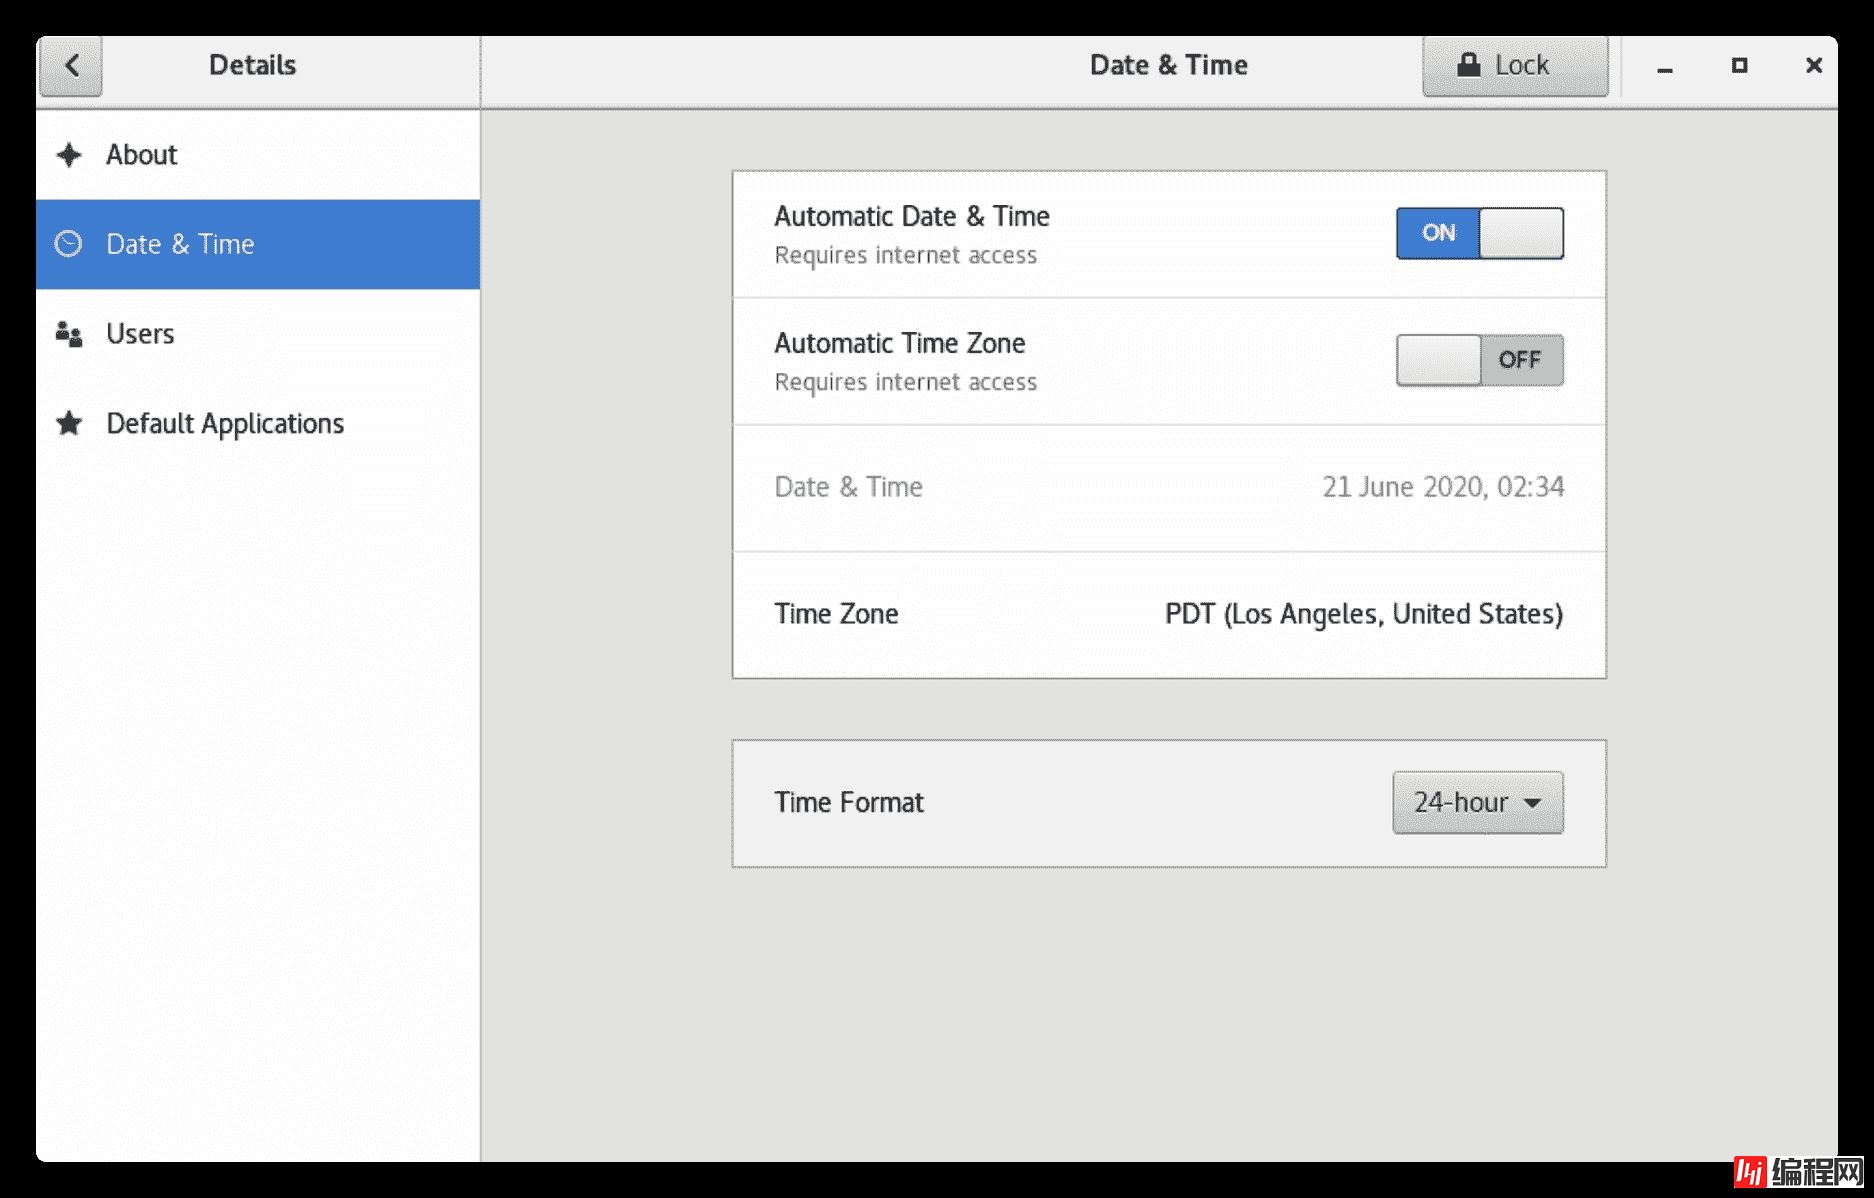Maximize the settings window

pos(1739,66)
